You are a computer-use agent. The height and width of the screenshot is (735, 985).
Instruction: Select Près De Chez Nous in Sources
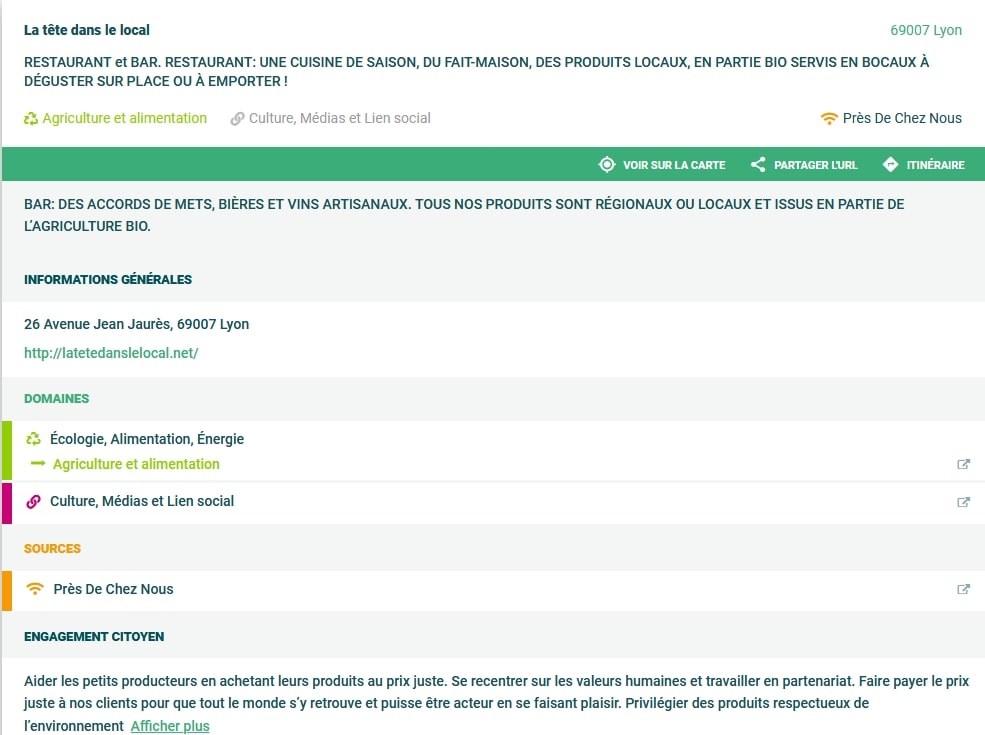(x=113, y=589)
